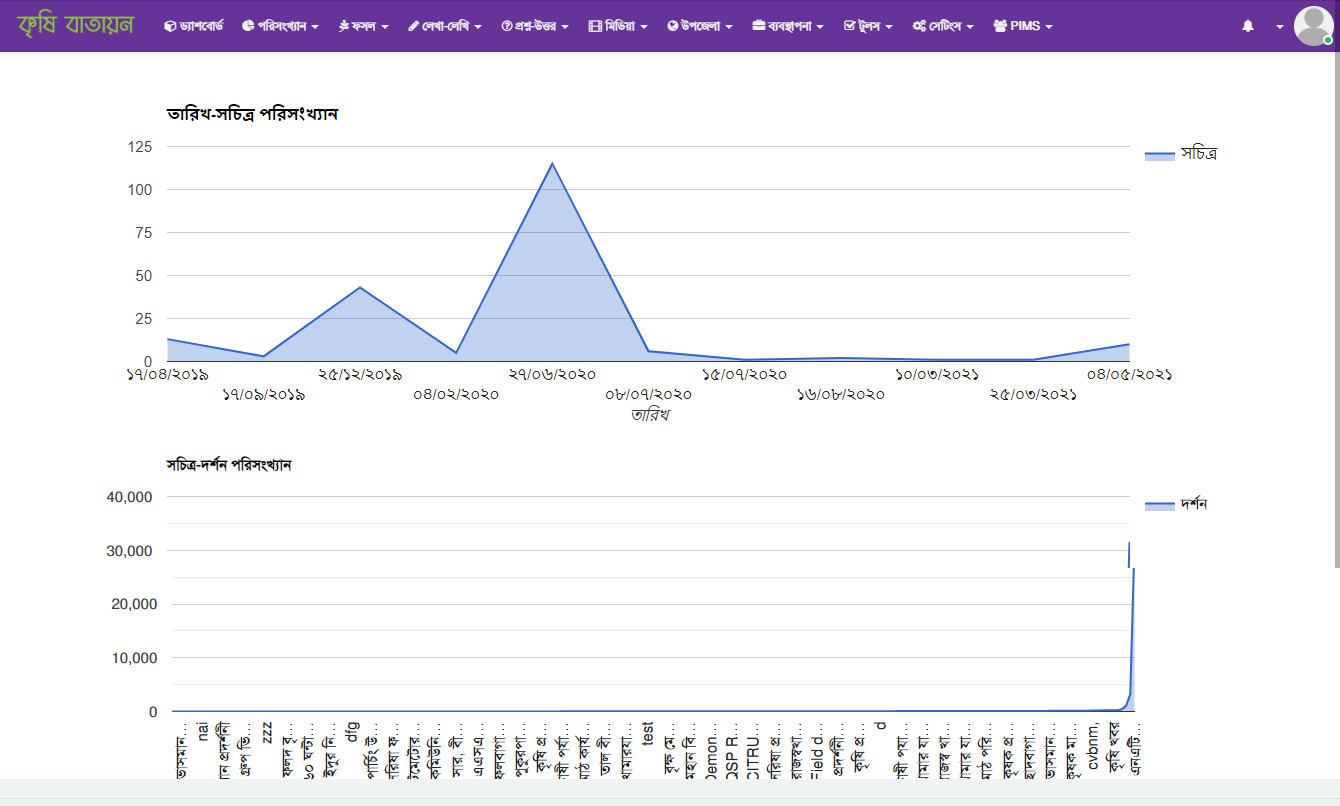Viewport: 1340px width, 806px height.
Task: Click the দর্শন legend entry
Action: 1177,504
